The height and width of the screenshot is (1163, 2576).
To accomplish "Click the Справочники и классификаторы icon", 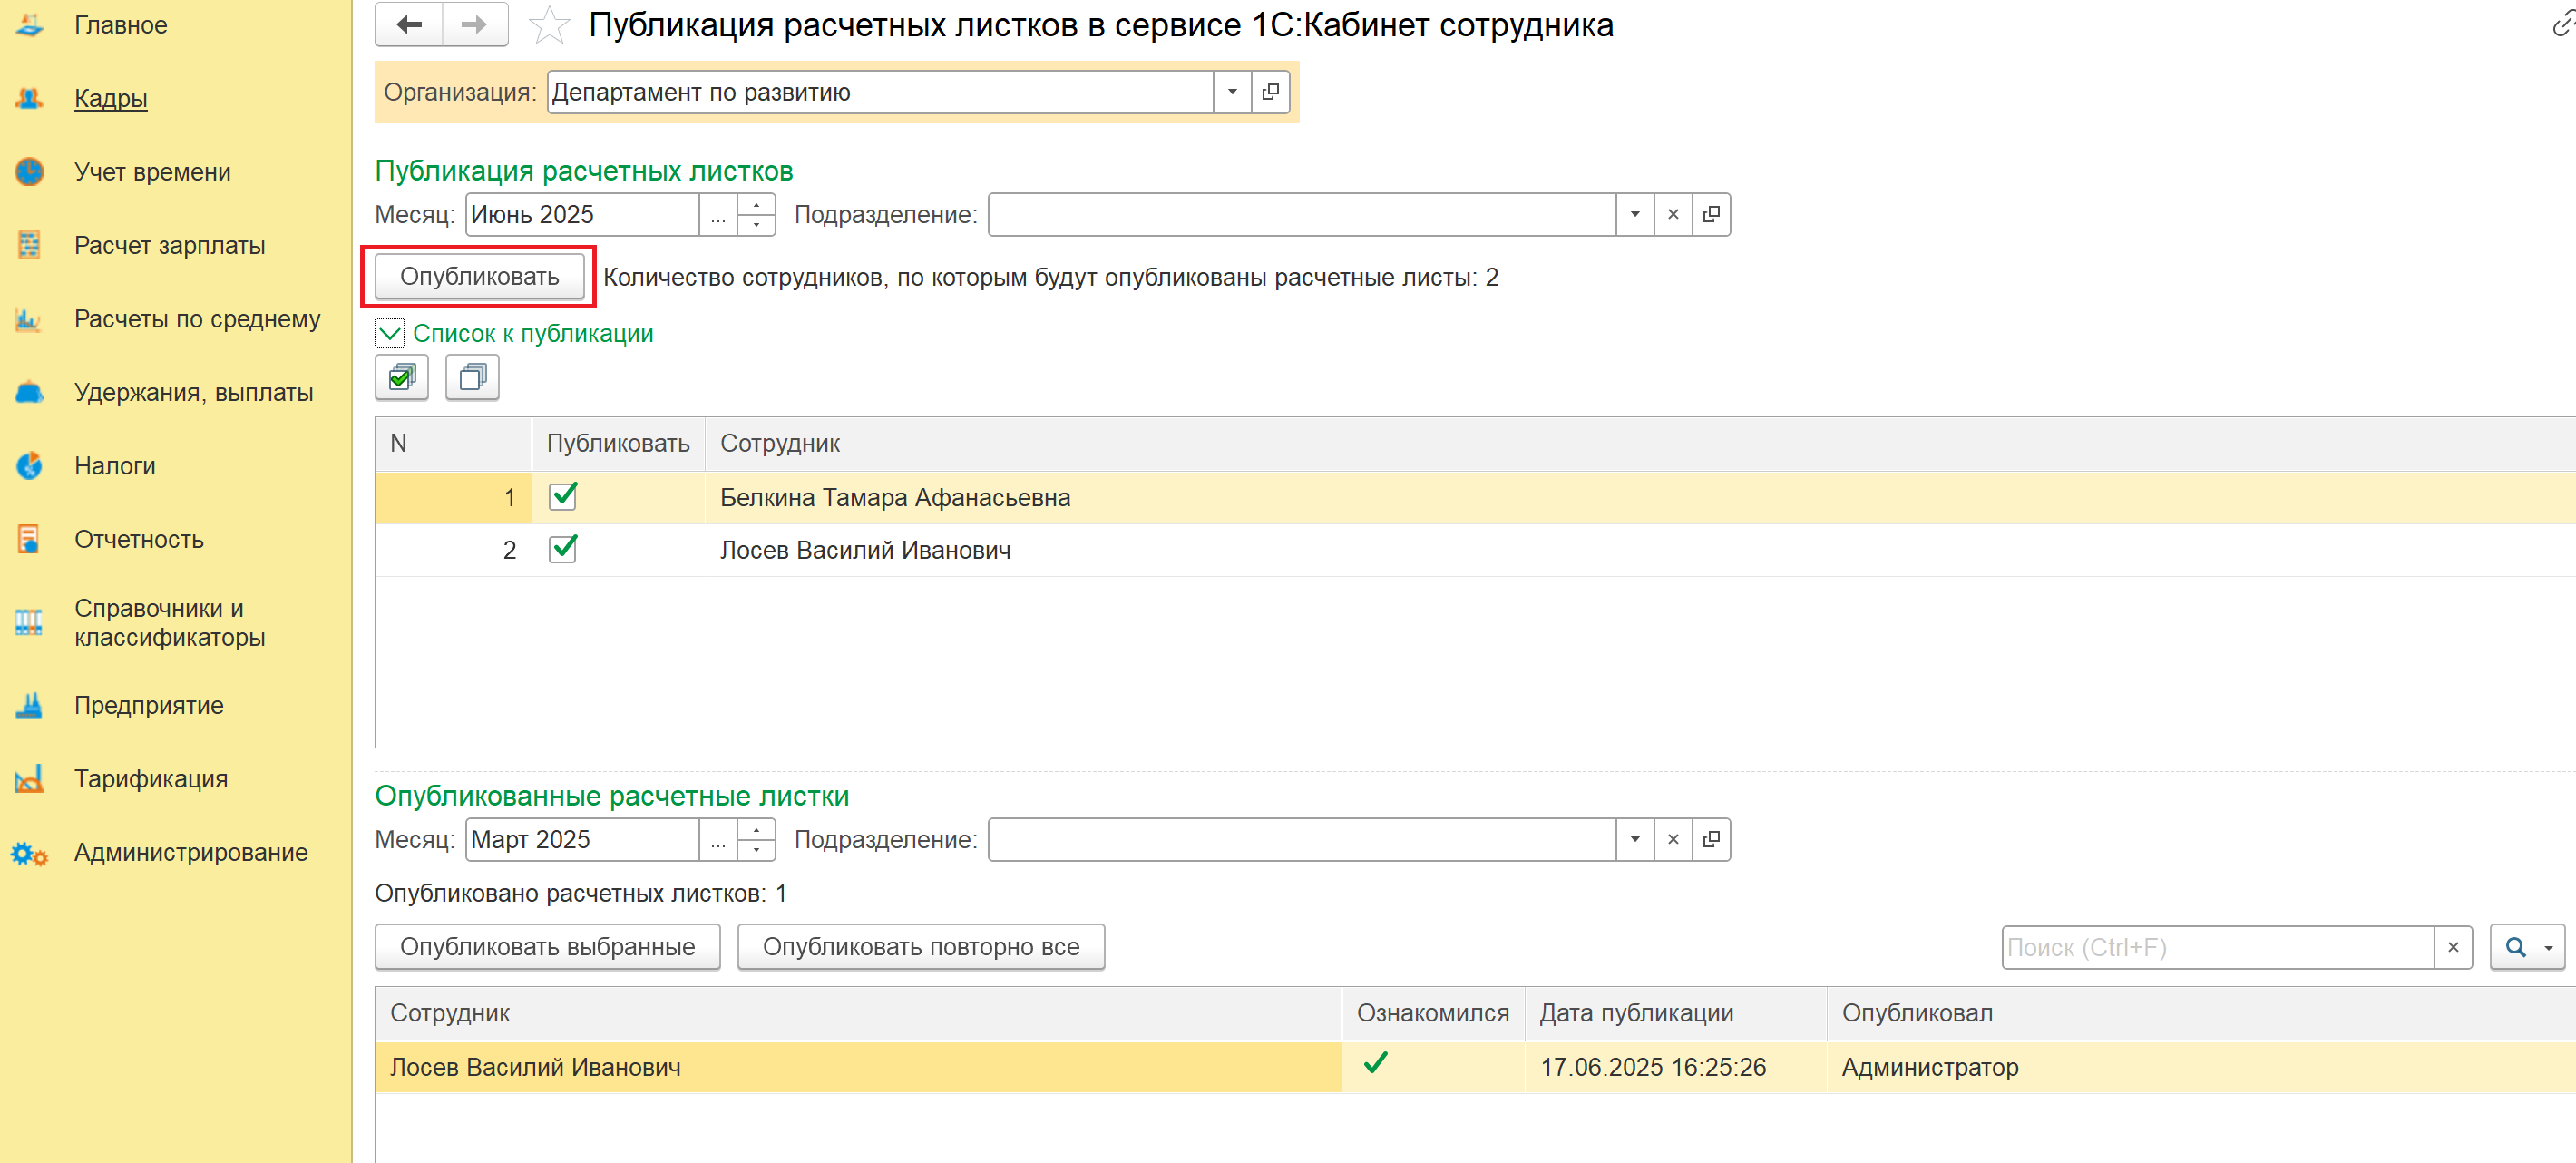I will tap(29, 622).
